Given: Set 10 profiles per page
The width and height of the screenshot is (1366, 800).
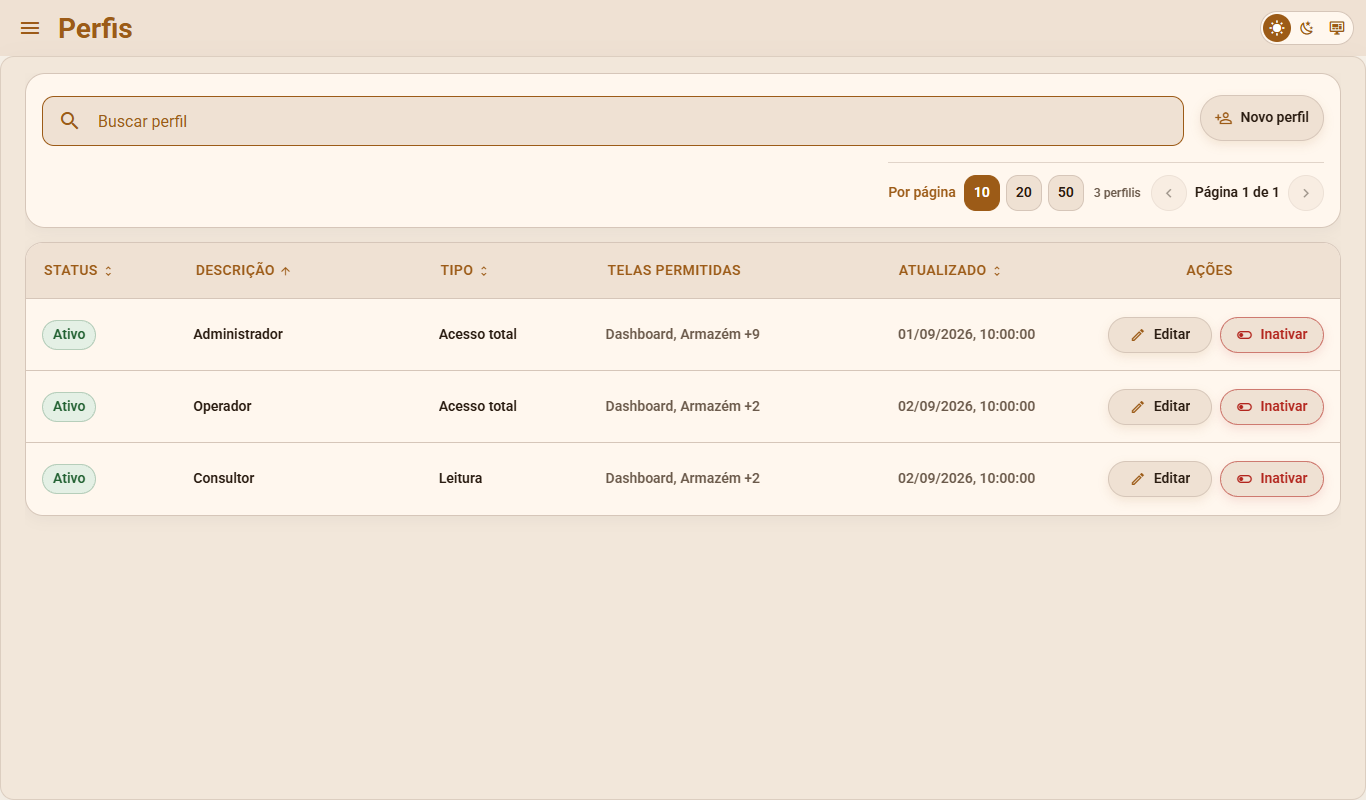Looking at the screenshot, I should [982, 193].
